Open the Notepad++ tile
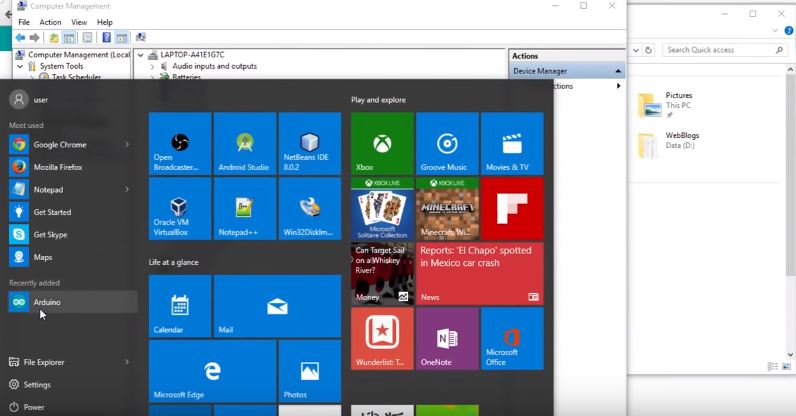The height and width of the screenshot is (416, 796). coord(245,208)
